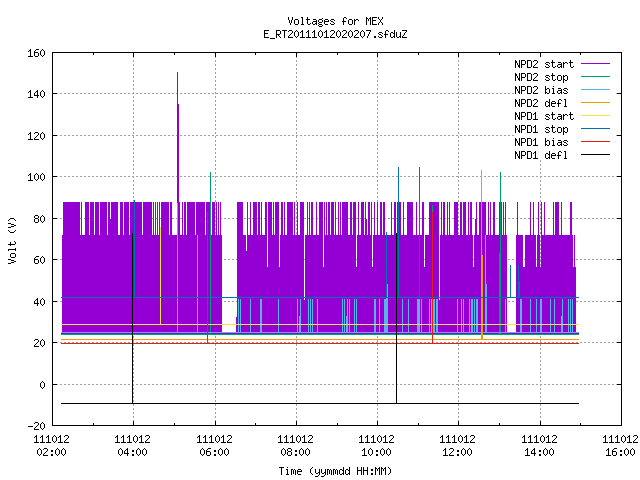Click the y-axis tick value 160

(x=36, y=53)
